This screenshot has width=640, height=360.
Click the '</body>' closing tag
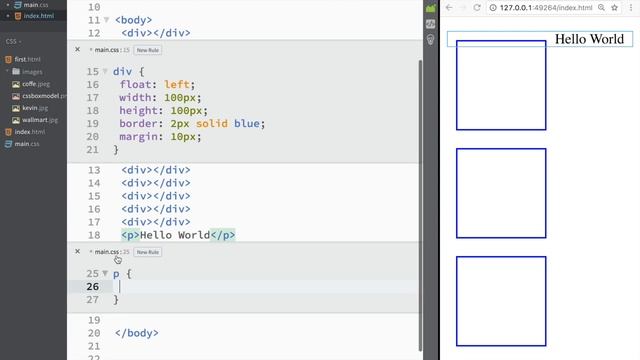pos(137,333)
